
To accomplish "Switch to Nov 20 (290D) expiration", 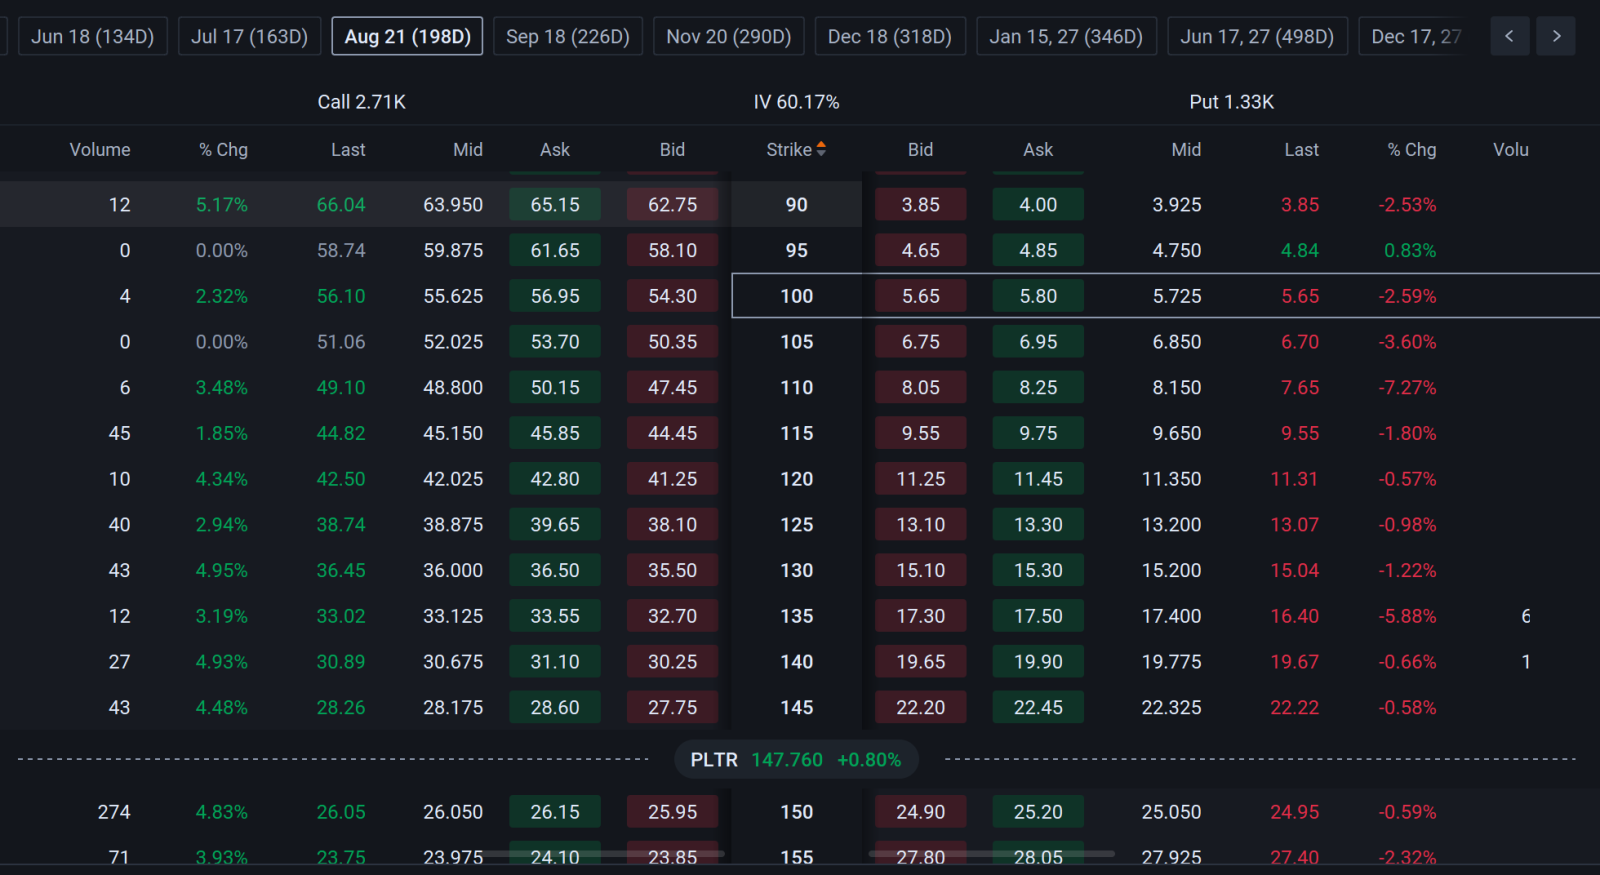I will pyautogui.click(x=729, y=36).
